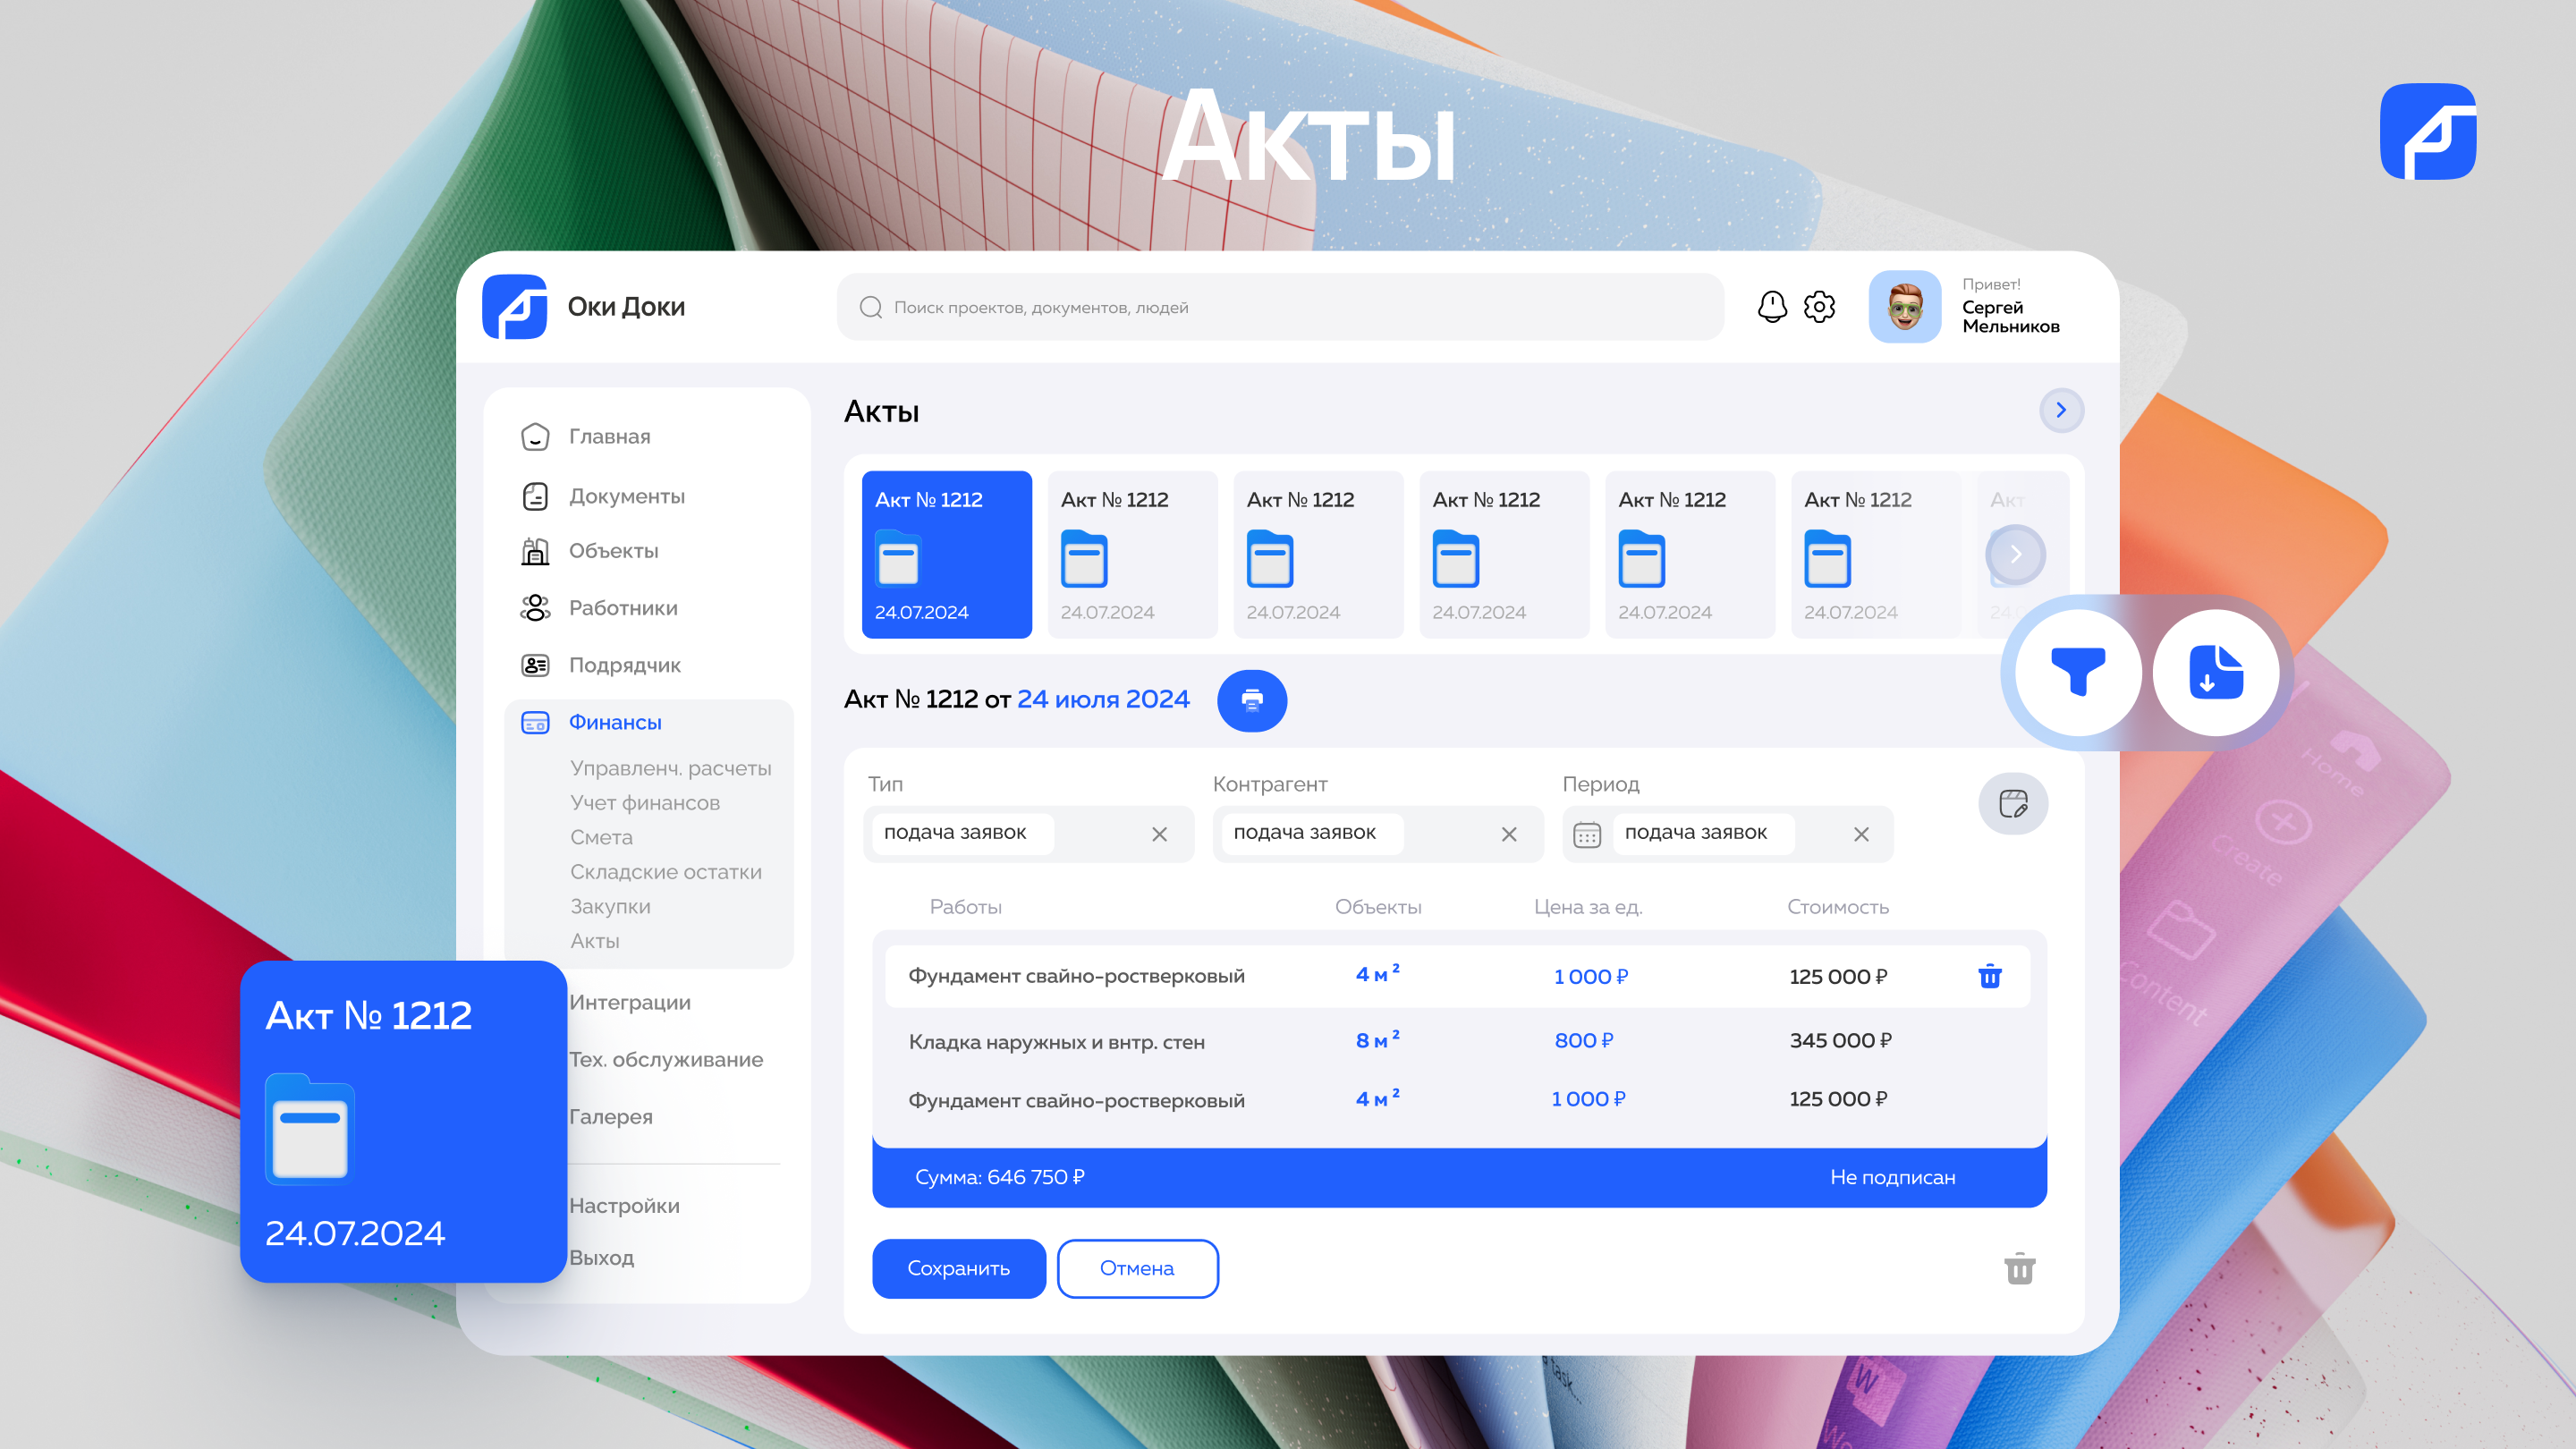
Task: Download the document with the file-arrow icon
Action: coord(2216,672)
